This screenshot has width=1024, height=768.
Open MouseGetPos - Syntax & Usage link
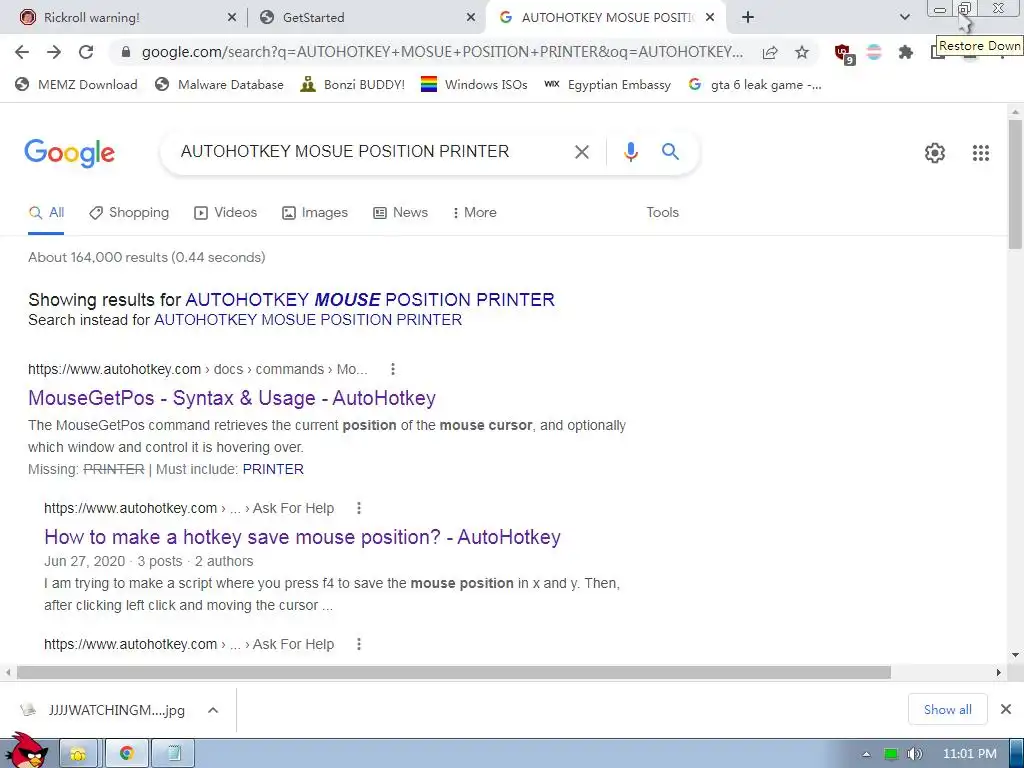click(x=232, y=398)
